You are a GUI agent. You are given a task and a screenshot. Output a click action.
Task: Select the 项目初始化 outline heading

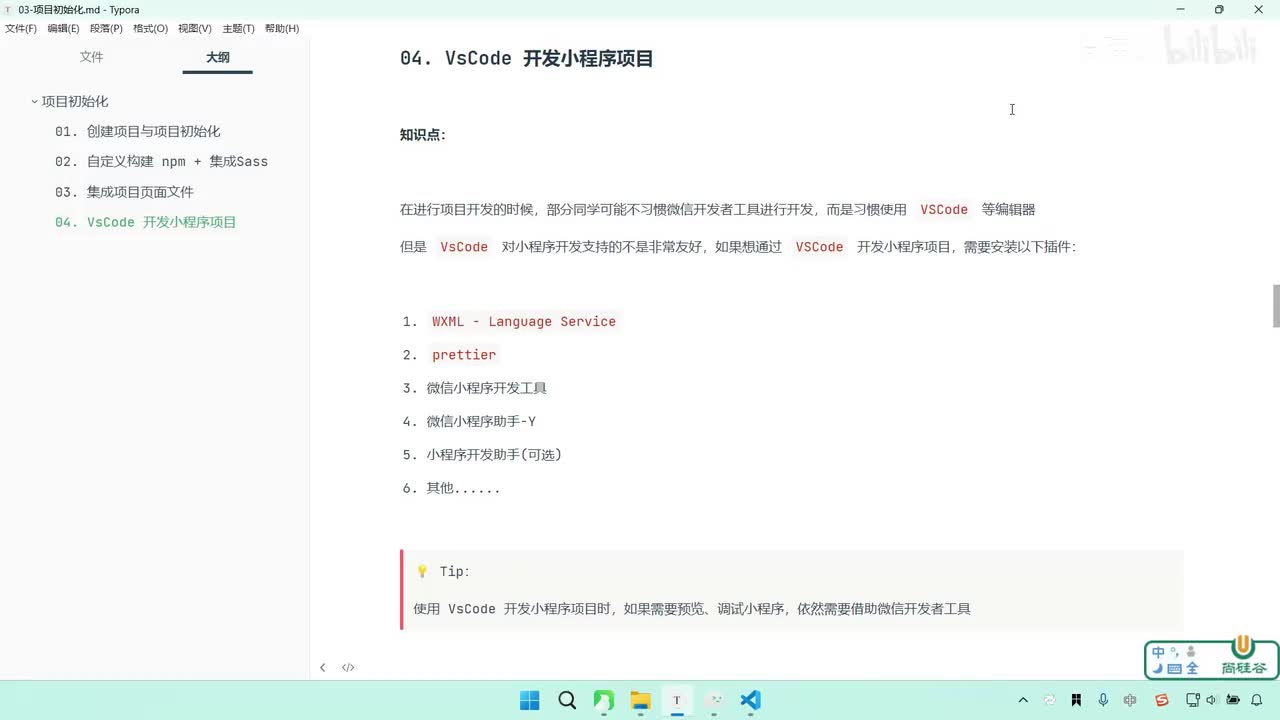coord(75,101)
